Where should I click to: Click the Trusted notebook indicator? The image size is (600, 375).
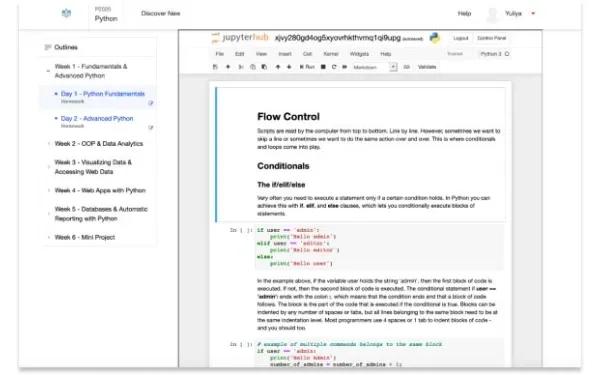(455, 54)
